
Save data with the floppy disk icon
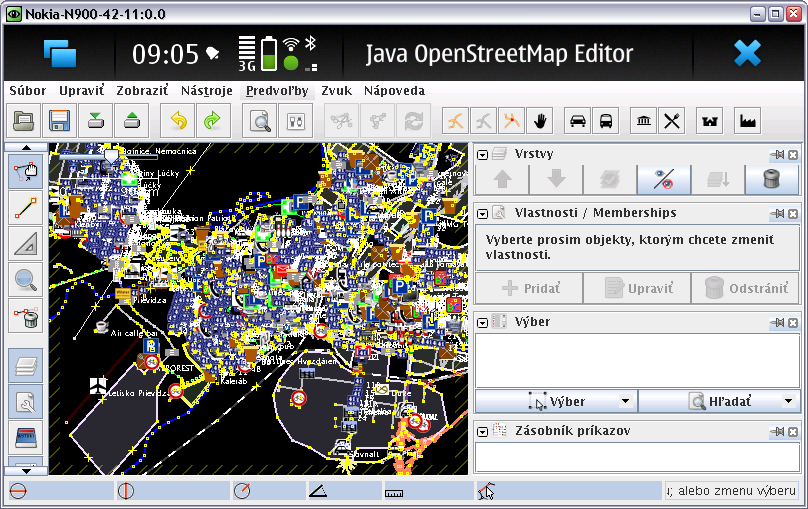pyautogui.click(x=60, y=121)
